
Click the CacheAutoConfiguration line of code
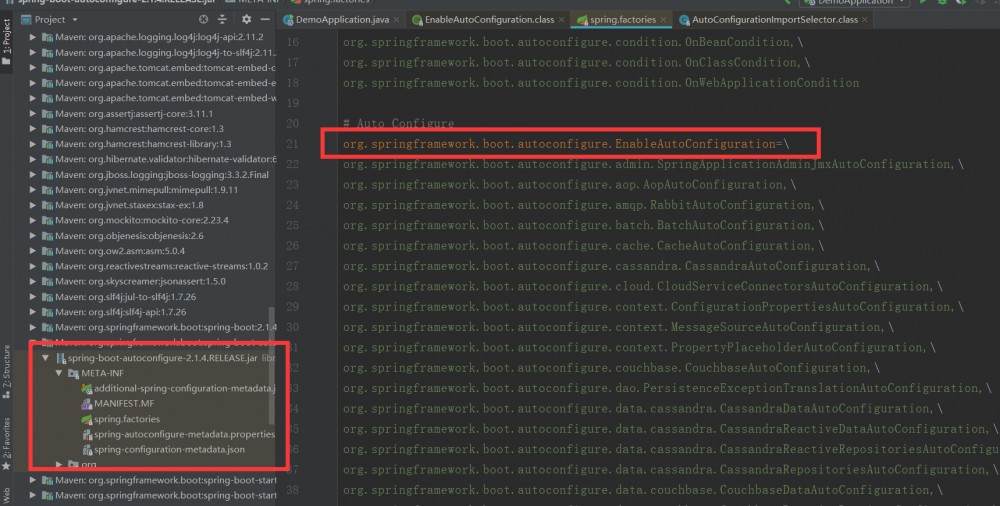tap(583, 246)
